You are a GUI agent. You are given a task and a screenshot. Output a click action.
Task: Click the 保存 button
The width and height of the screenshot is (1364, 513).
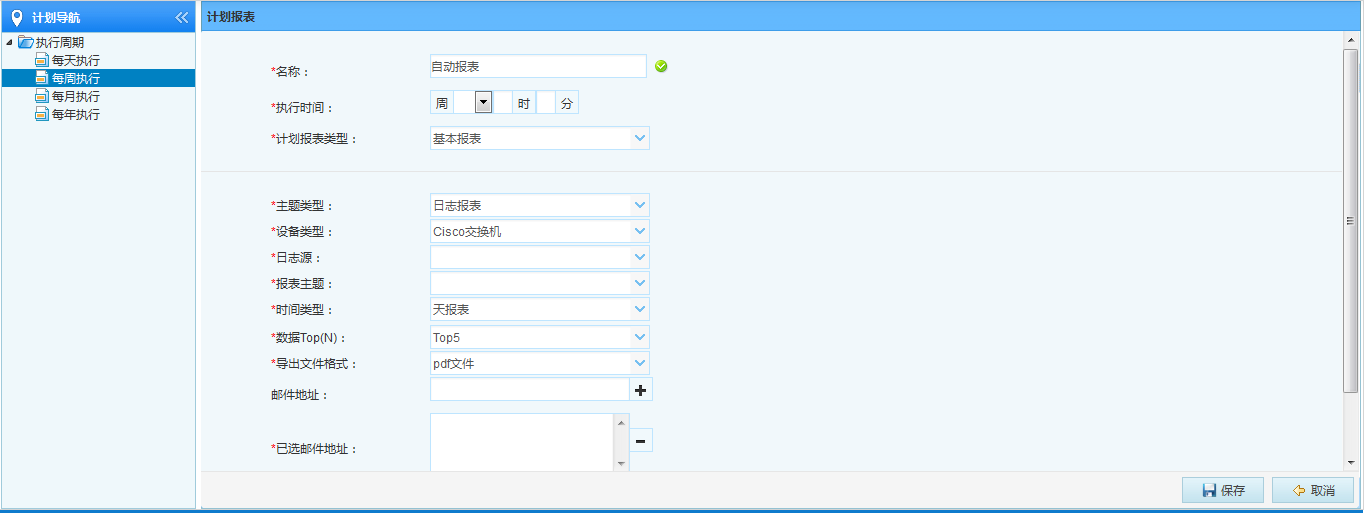pyautogui.click(x=1222, y=490)
